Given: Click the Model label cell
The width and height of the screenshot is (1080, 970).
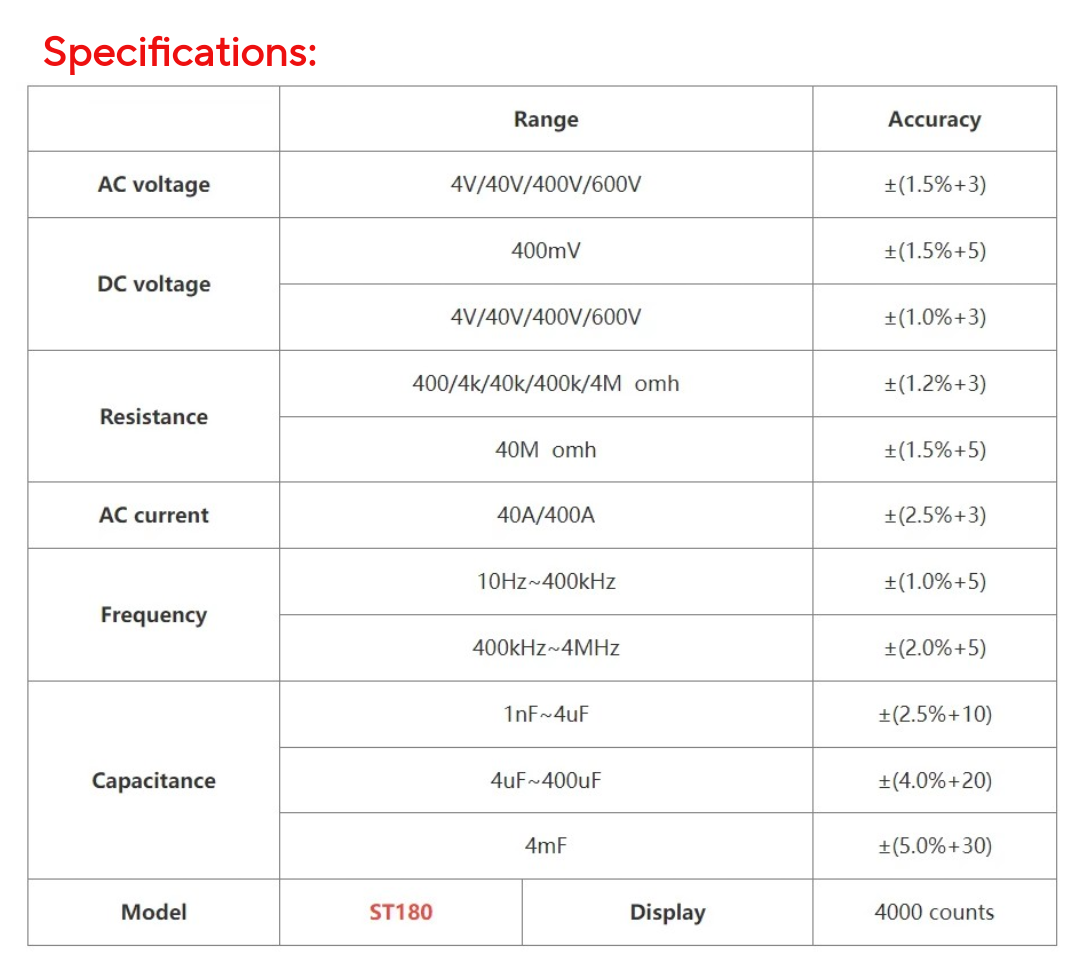Looking at the screenshot, I should pos(154,912).
